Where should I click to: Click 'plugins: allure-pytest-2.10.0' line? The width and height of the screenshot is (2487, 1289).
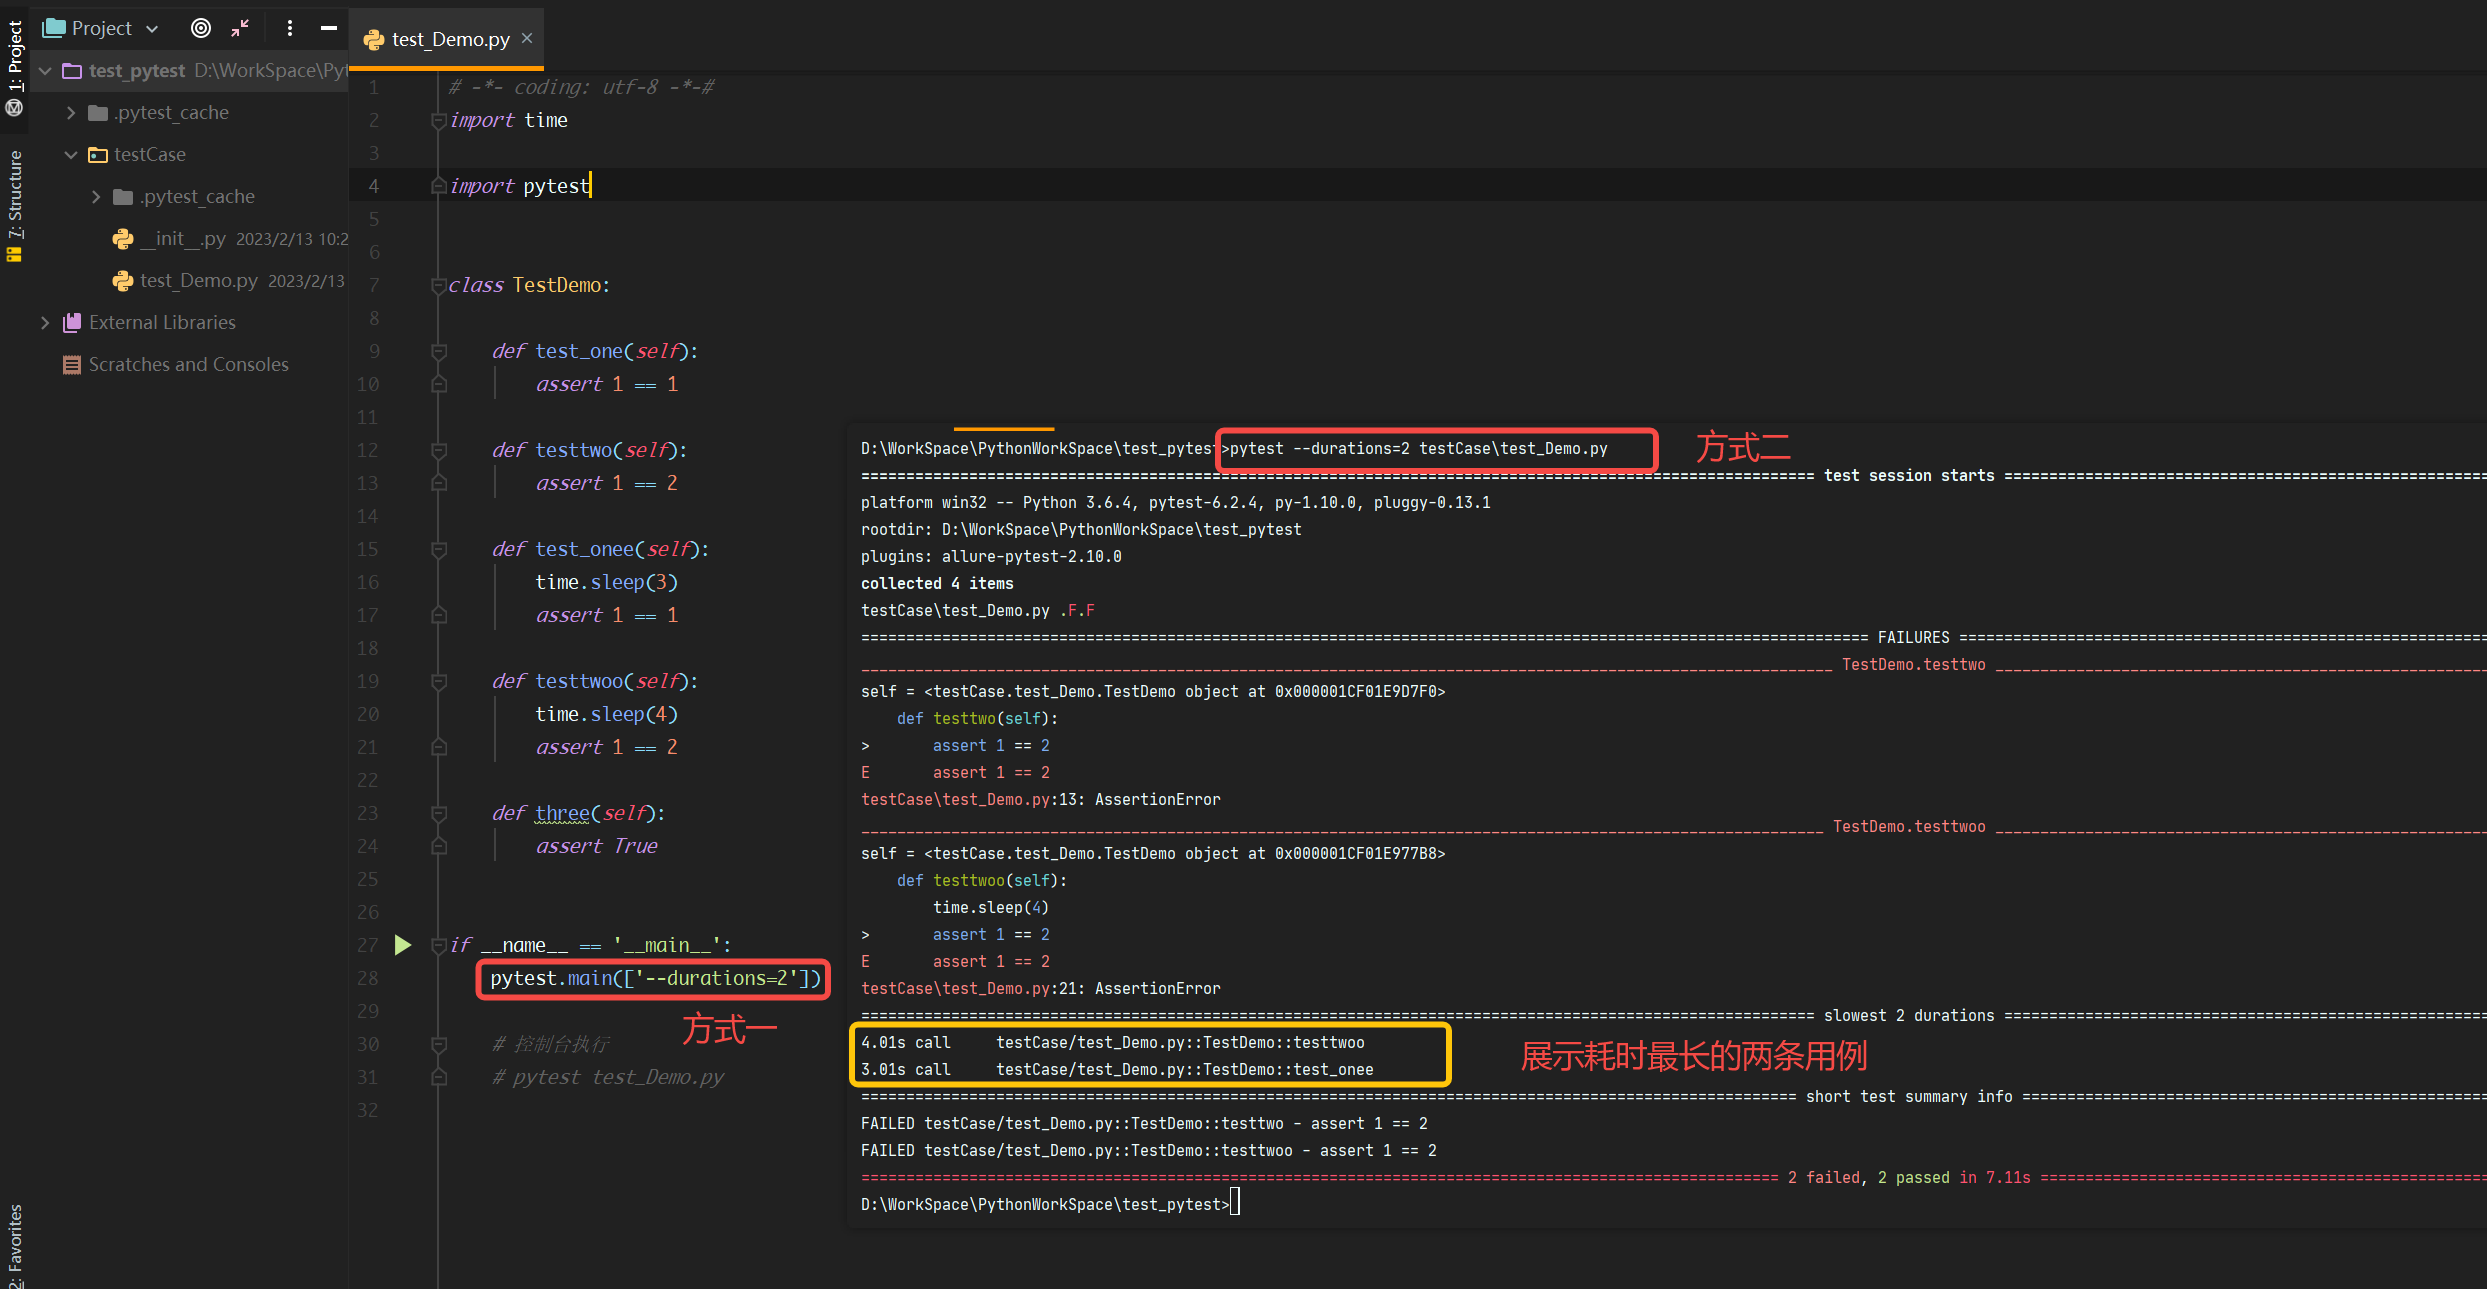[991, 556]
